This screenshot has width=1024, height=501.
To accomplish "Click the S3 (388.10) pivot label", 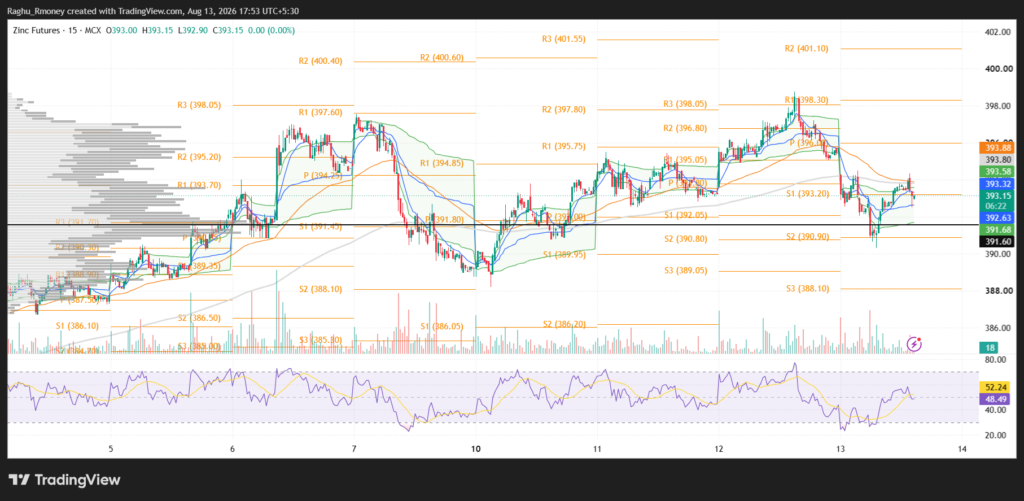I will coord(807,288).
